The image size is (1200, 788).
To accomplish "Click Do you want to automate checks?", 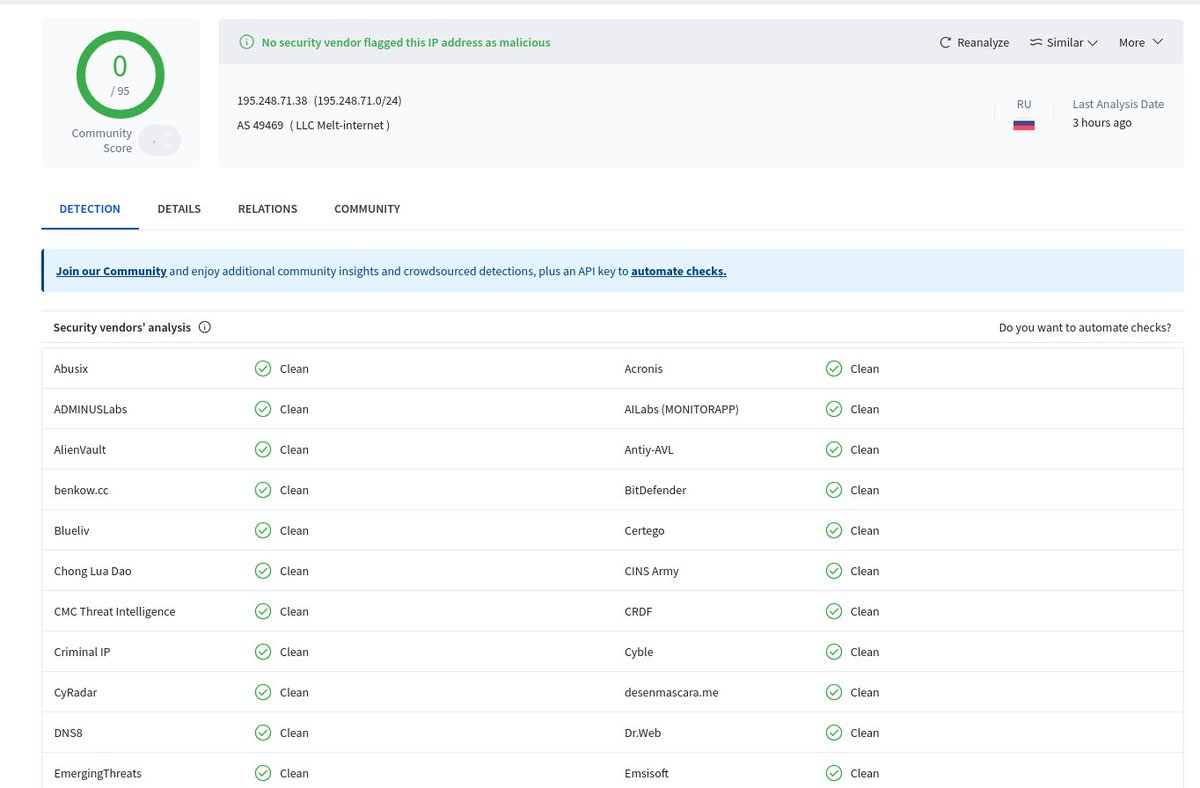I will [x=1085, y=328].
